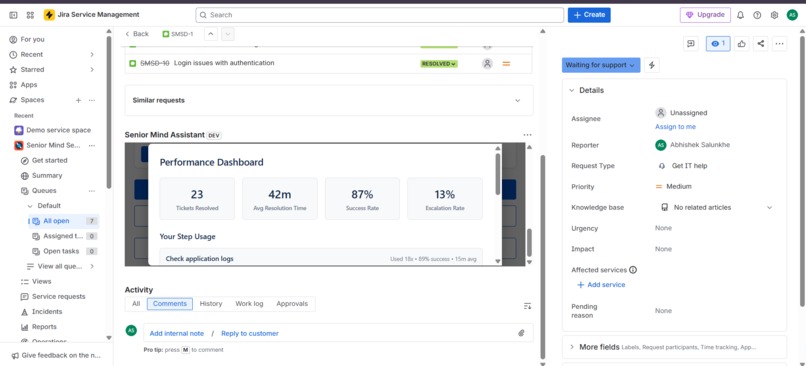Expand the Starred sidebar item

(x=92, y=69)
